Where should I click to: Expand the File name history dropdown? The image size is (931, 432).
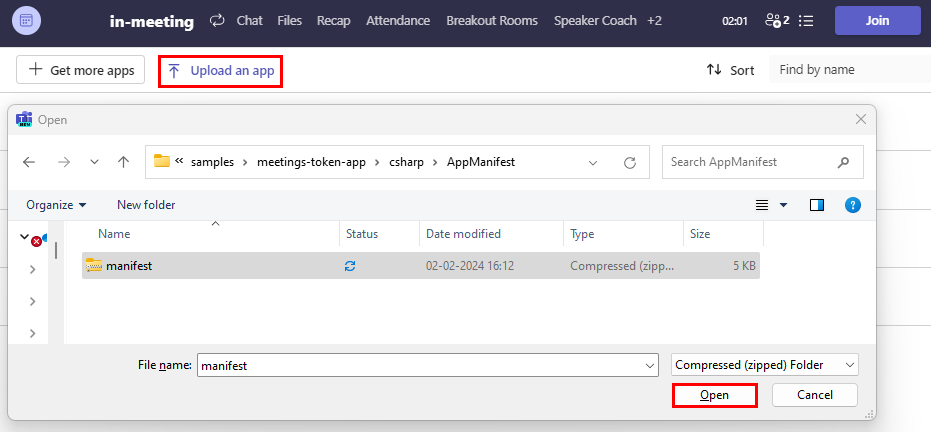650,366
